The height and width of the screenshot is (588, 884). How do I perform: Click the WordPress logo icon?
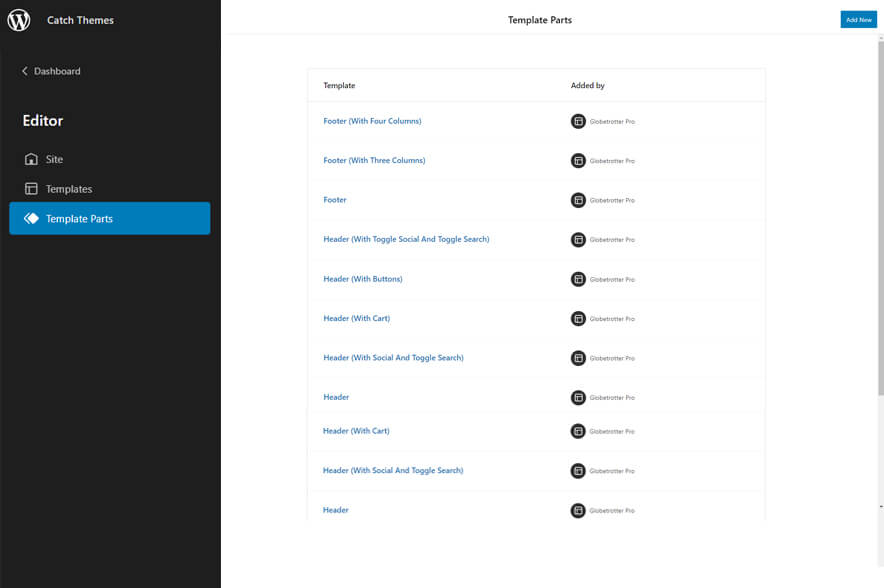click(18, 19)
